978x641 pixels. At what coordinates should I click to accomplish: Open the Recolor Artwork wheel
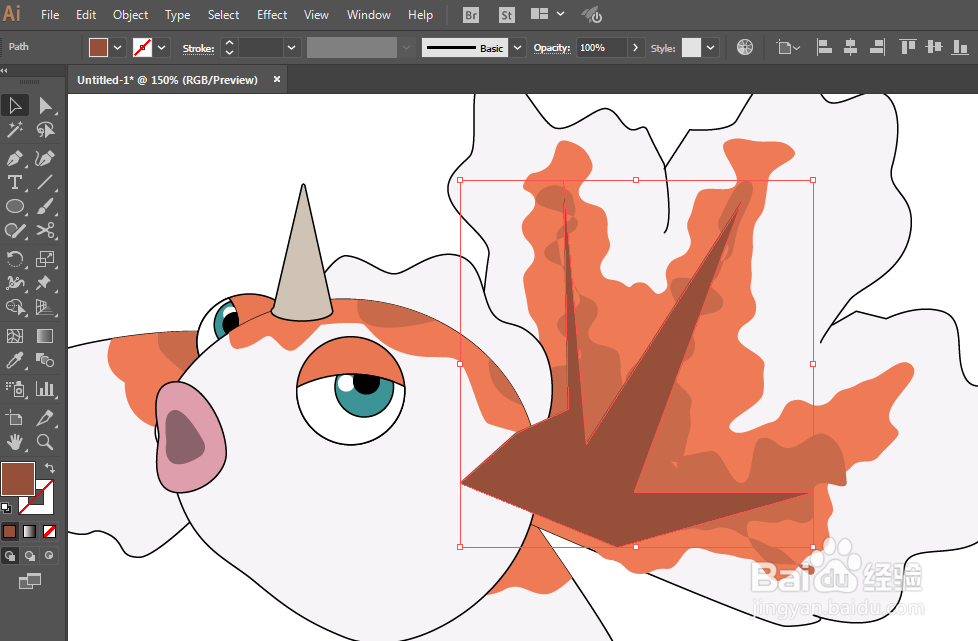point(745,47)
